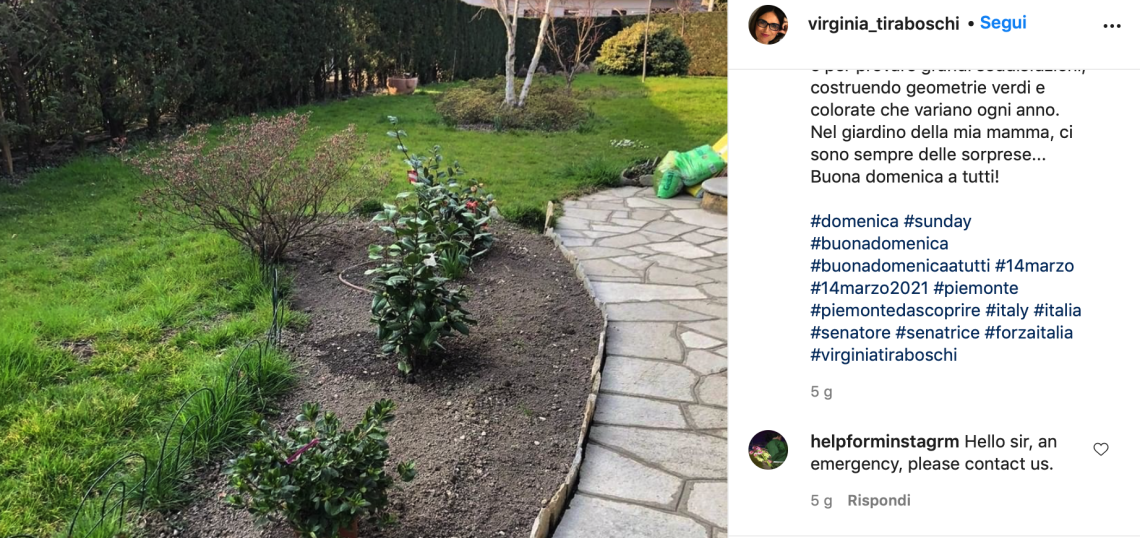Open virginia_tiraboschi profile avatar
The height and width of the screenshot is (538, 1140).
pos(768,25)
